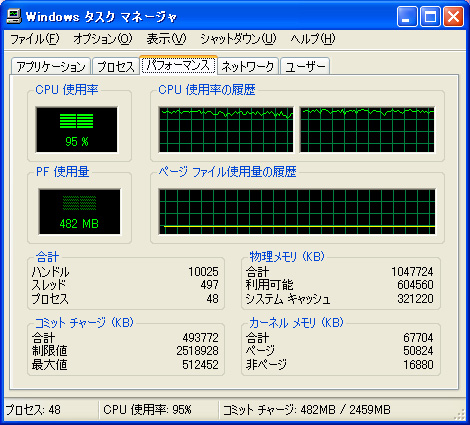Viewport: 470px width, 425px height.
Task: Click the first CPU history graph
Action: pos(226,130)
